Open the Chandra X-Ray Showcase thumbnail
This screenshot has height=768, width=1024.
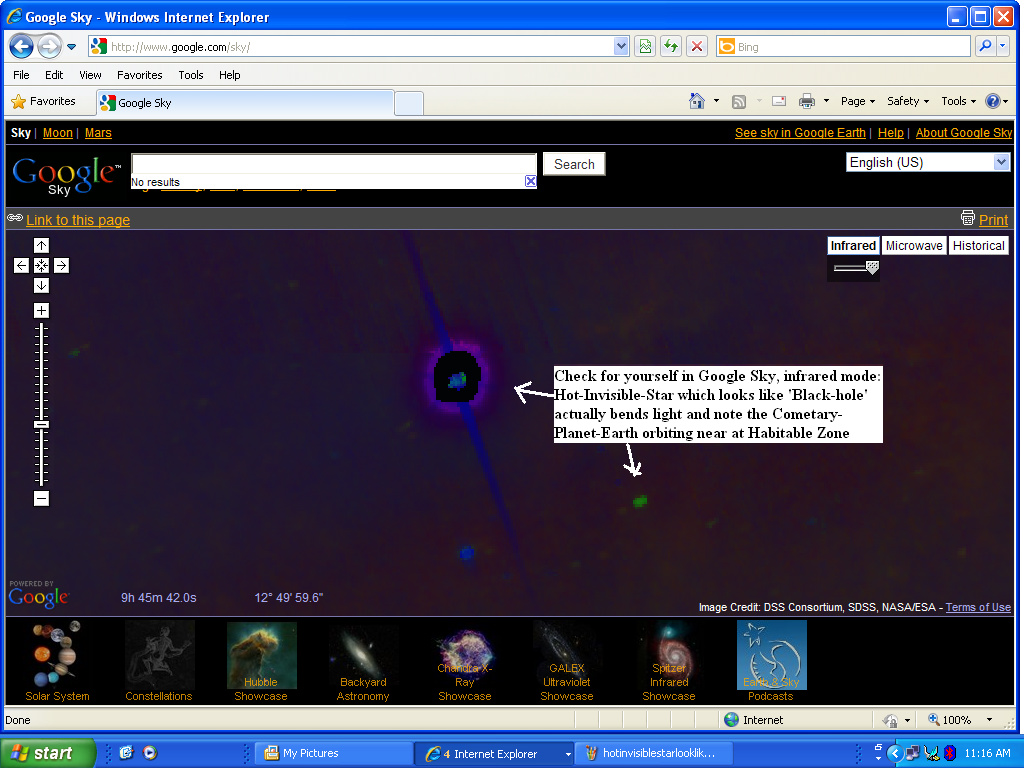click(x=465, y=661)
